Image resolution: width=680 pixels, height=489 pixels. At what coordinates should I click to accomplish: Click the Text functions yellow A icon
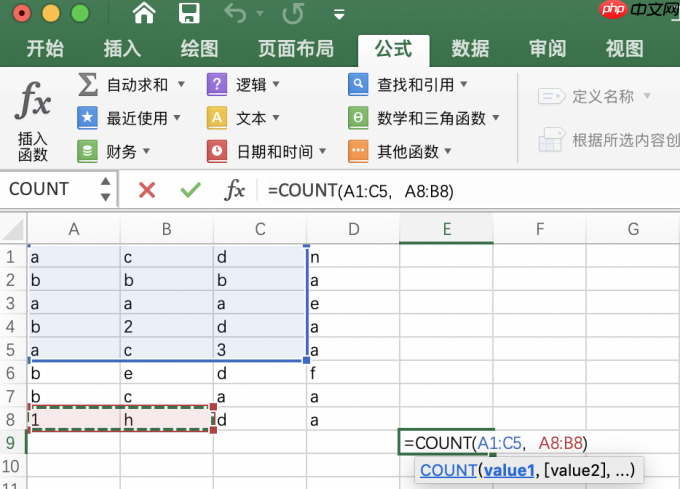click(217, 117)
